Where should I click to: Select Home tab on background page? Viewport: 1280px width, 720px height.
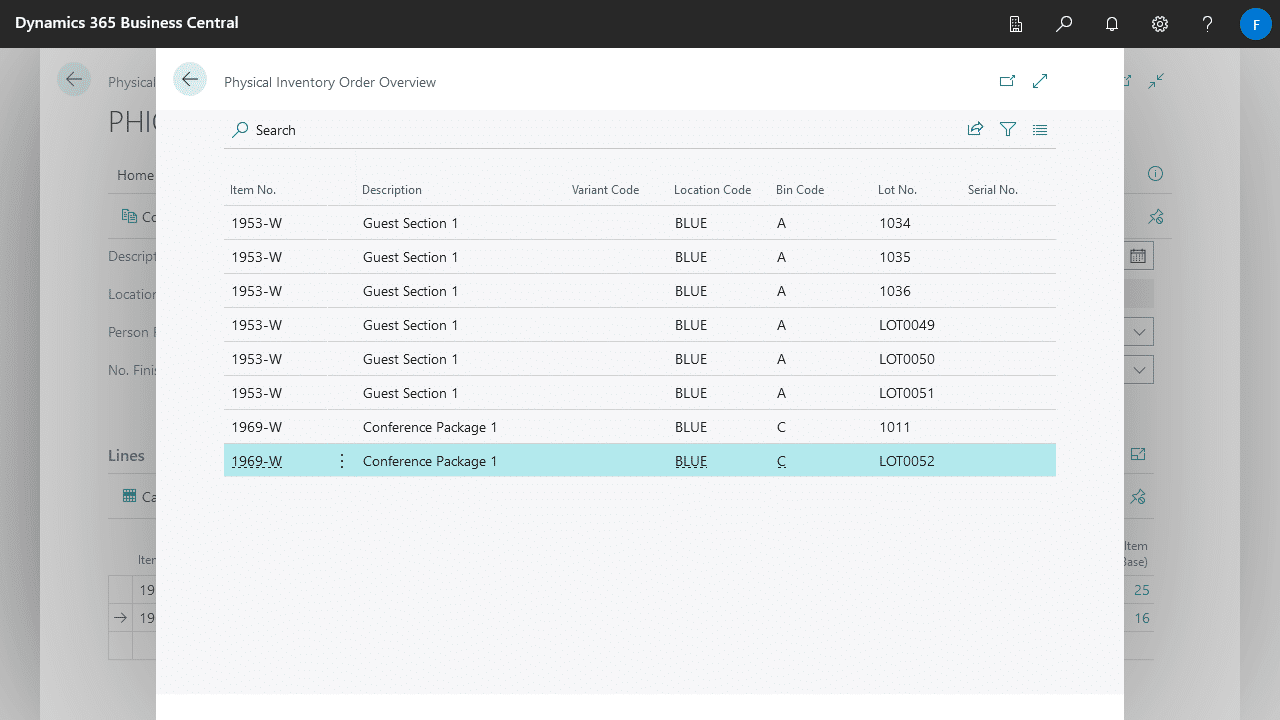[135, 175]
